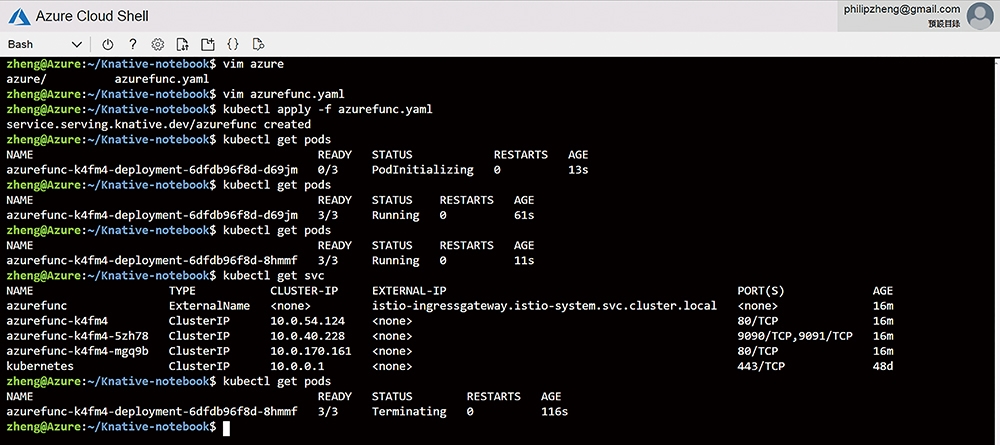Click the 48d age value
Image resolution: width=1000 pixels, height=445 pixels.
click(x=883, y=367)
